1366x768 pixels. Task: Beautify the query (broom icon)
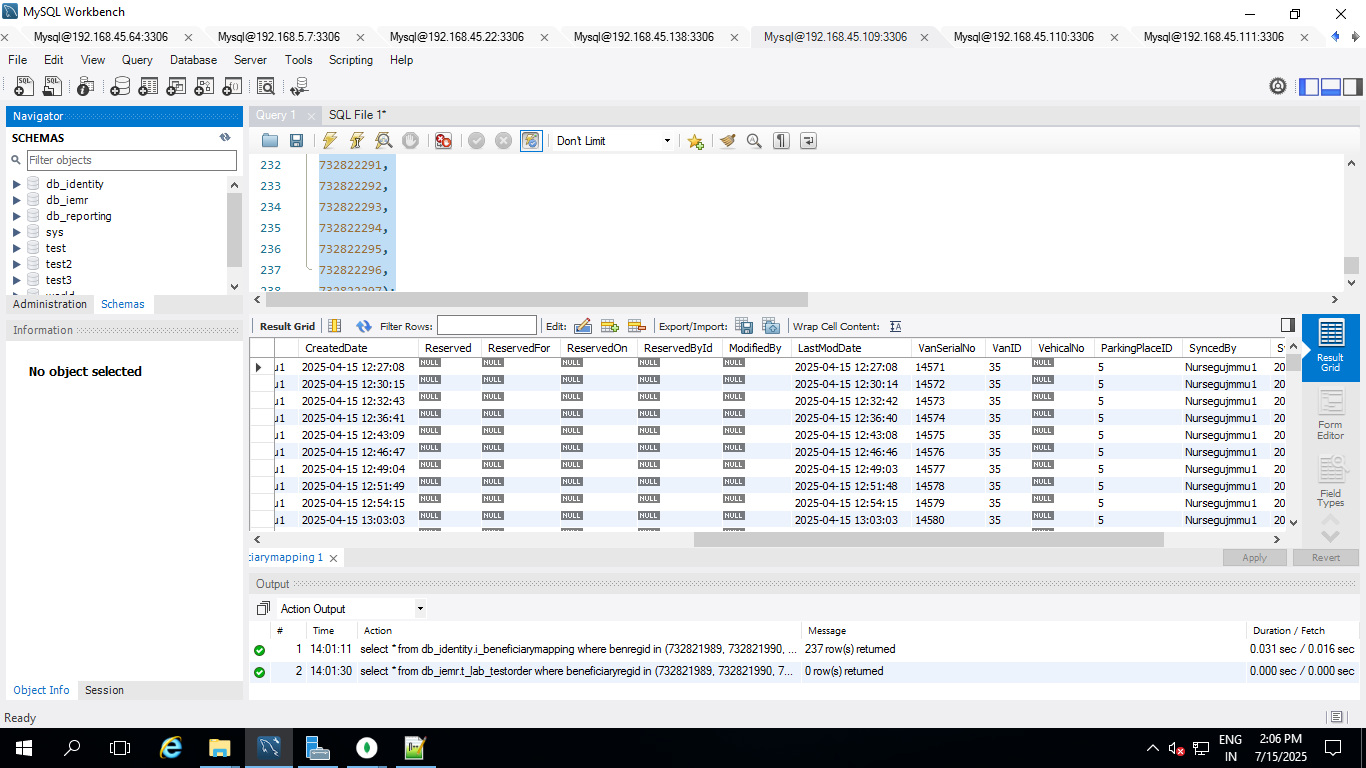point(727,141)
